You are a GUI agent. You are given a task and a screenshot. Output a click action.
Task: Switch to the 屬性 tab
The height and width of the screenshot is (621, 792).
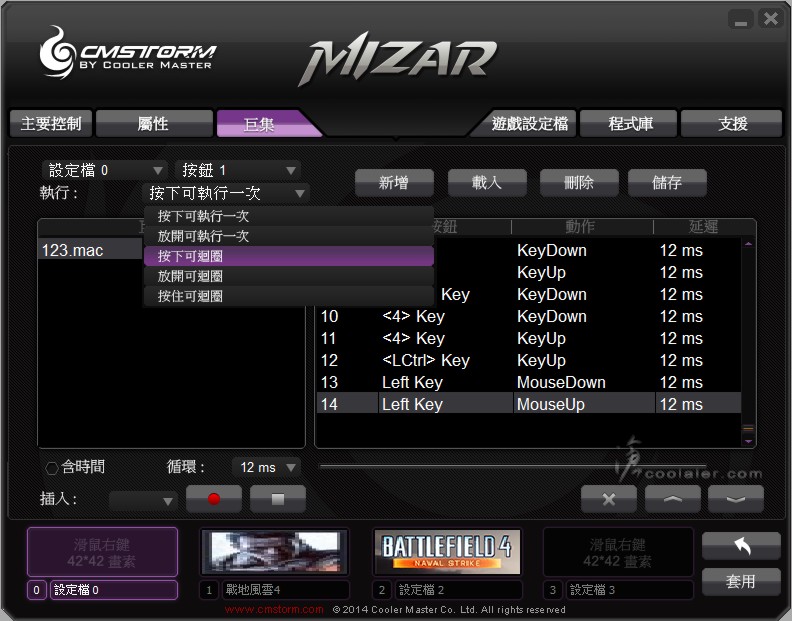[x=154, y=123]
